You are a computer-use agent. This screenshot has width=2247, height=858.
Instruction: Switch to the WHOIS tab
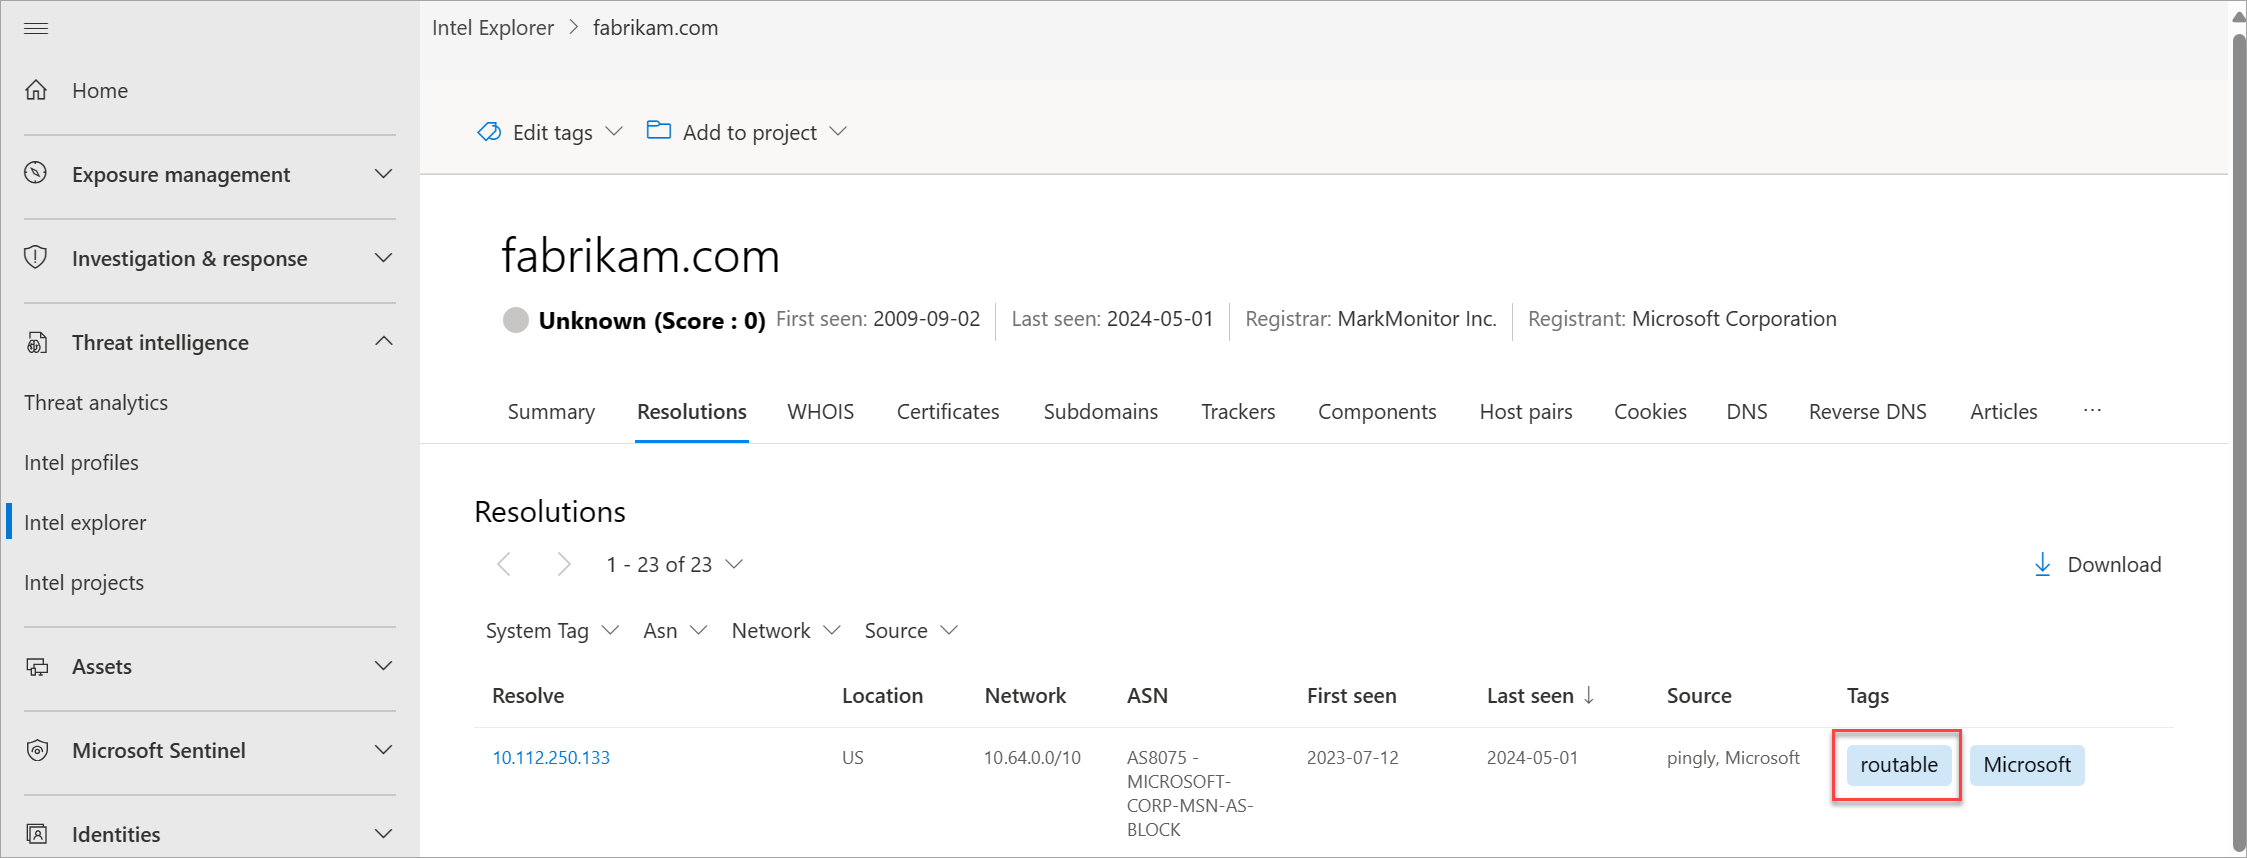click(820, 411)
